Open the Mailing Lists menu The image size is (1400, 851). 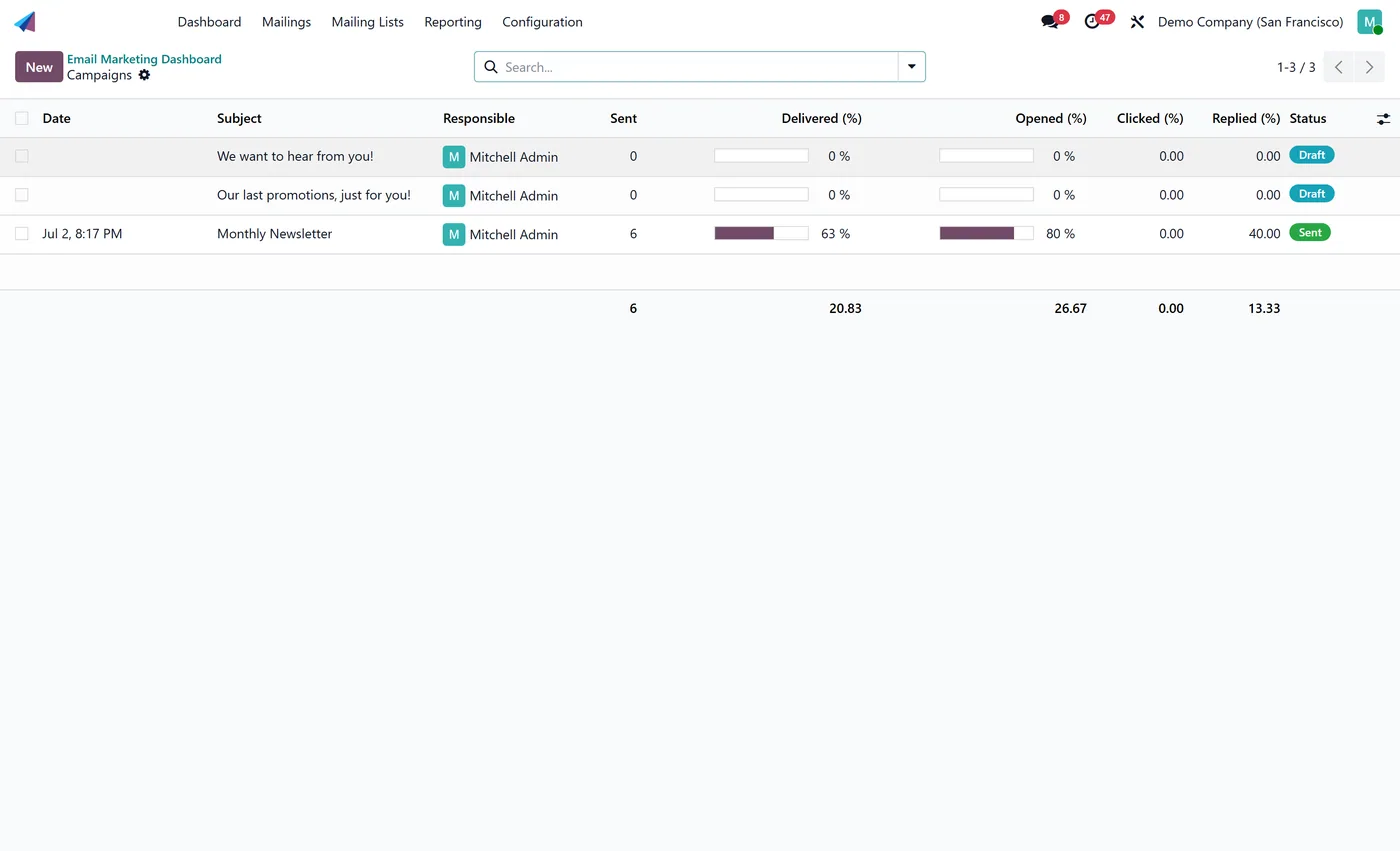coord(368,21)
